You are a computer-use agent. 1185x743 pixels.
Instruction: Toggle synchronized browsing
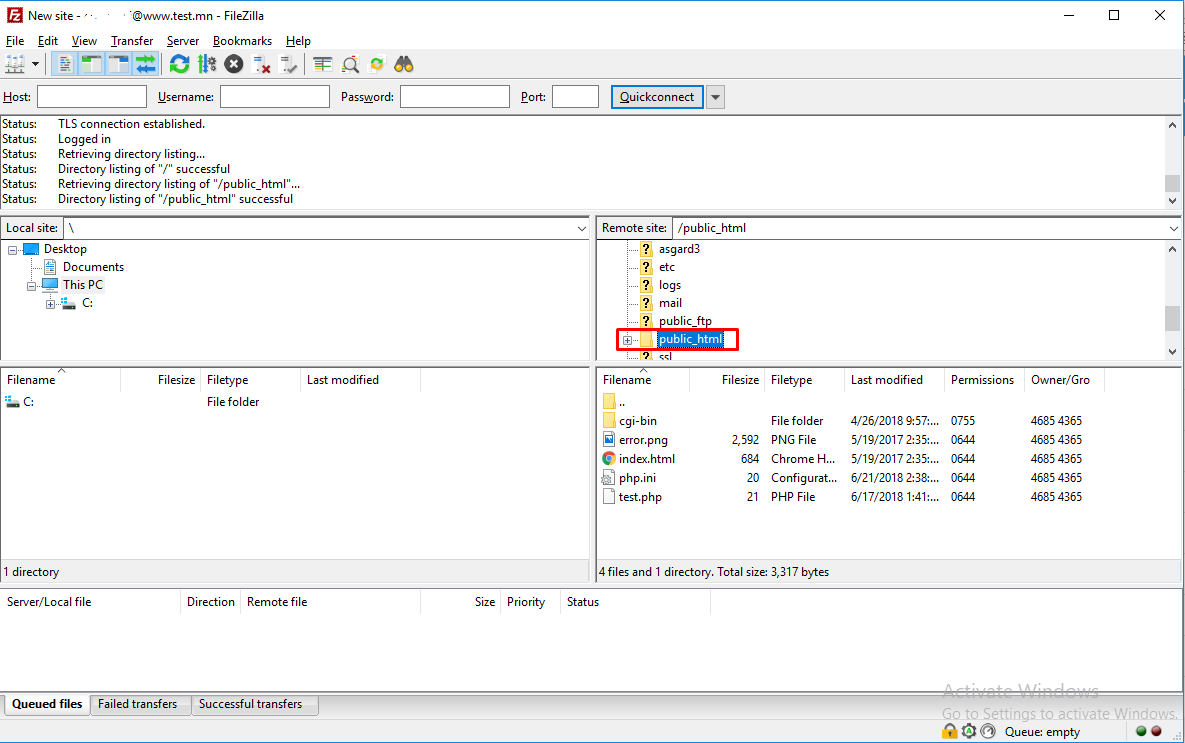[376, 65]
